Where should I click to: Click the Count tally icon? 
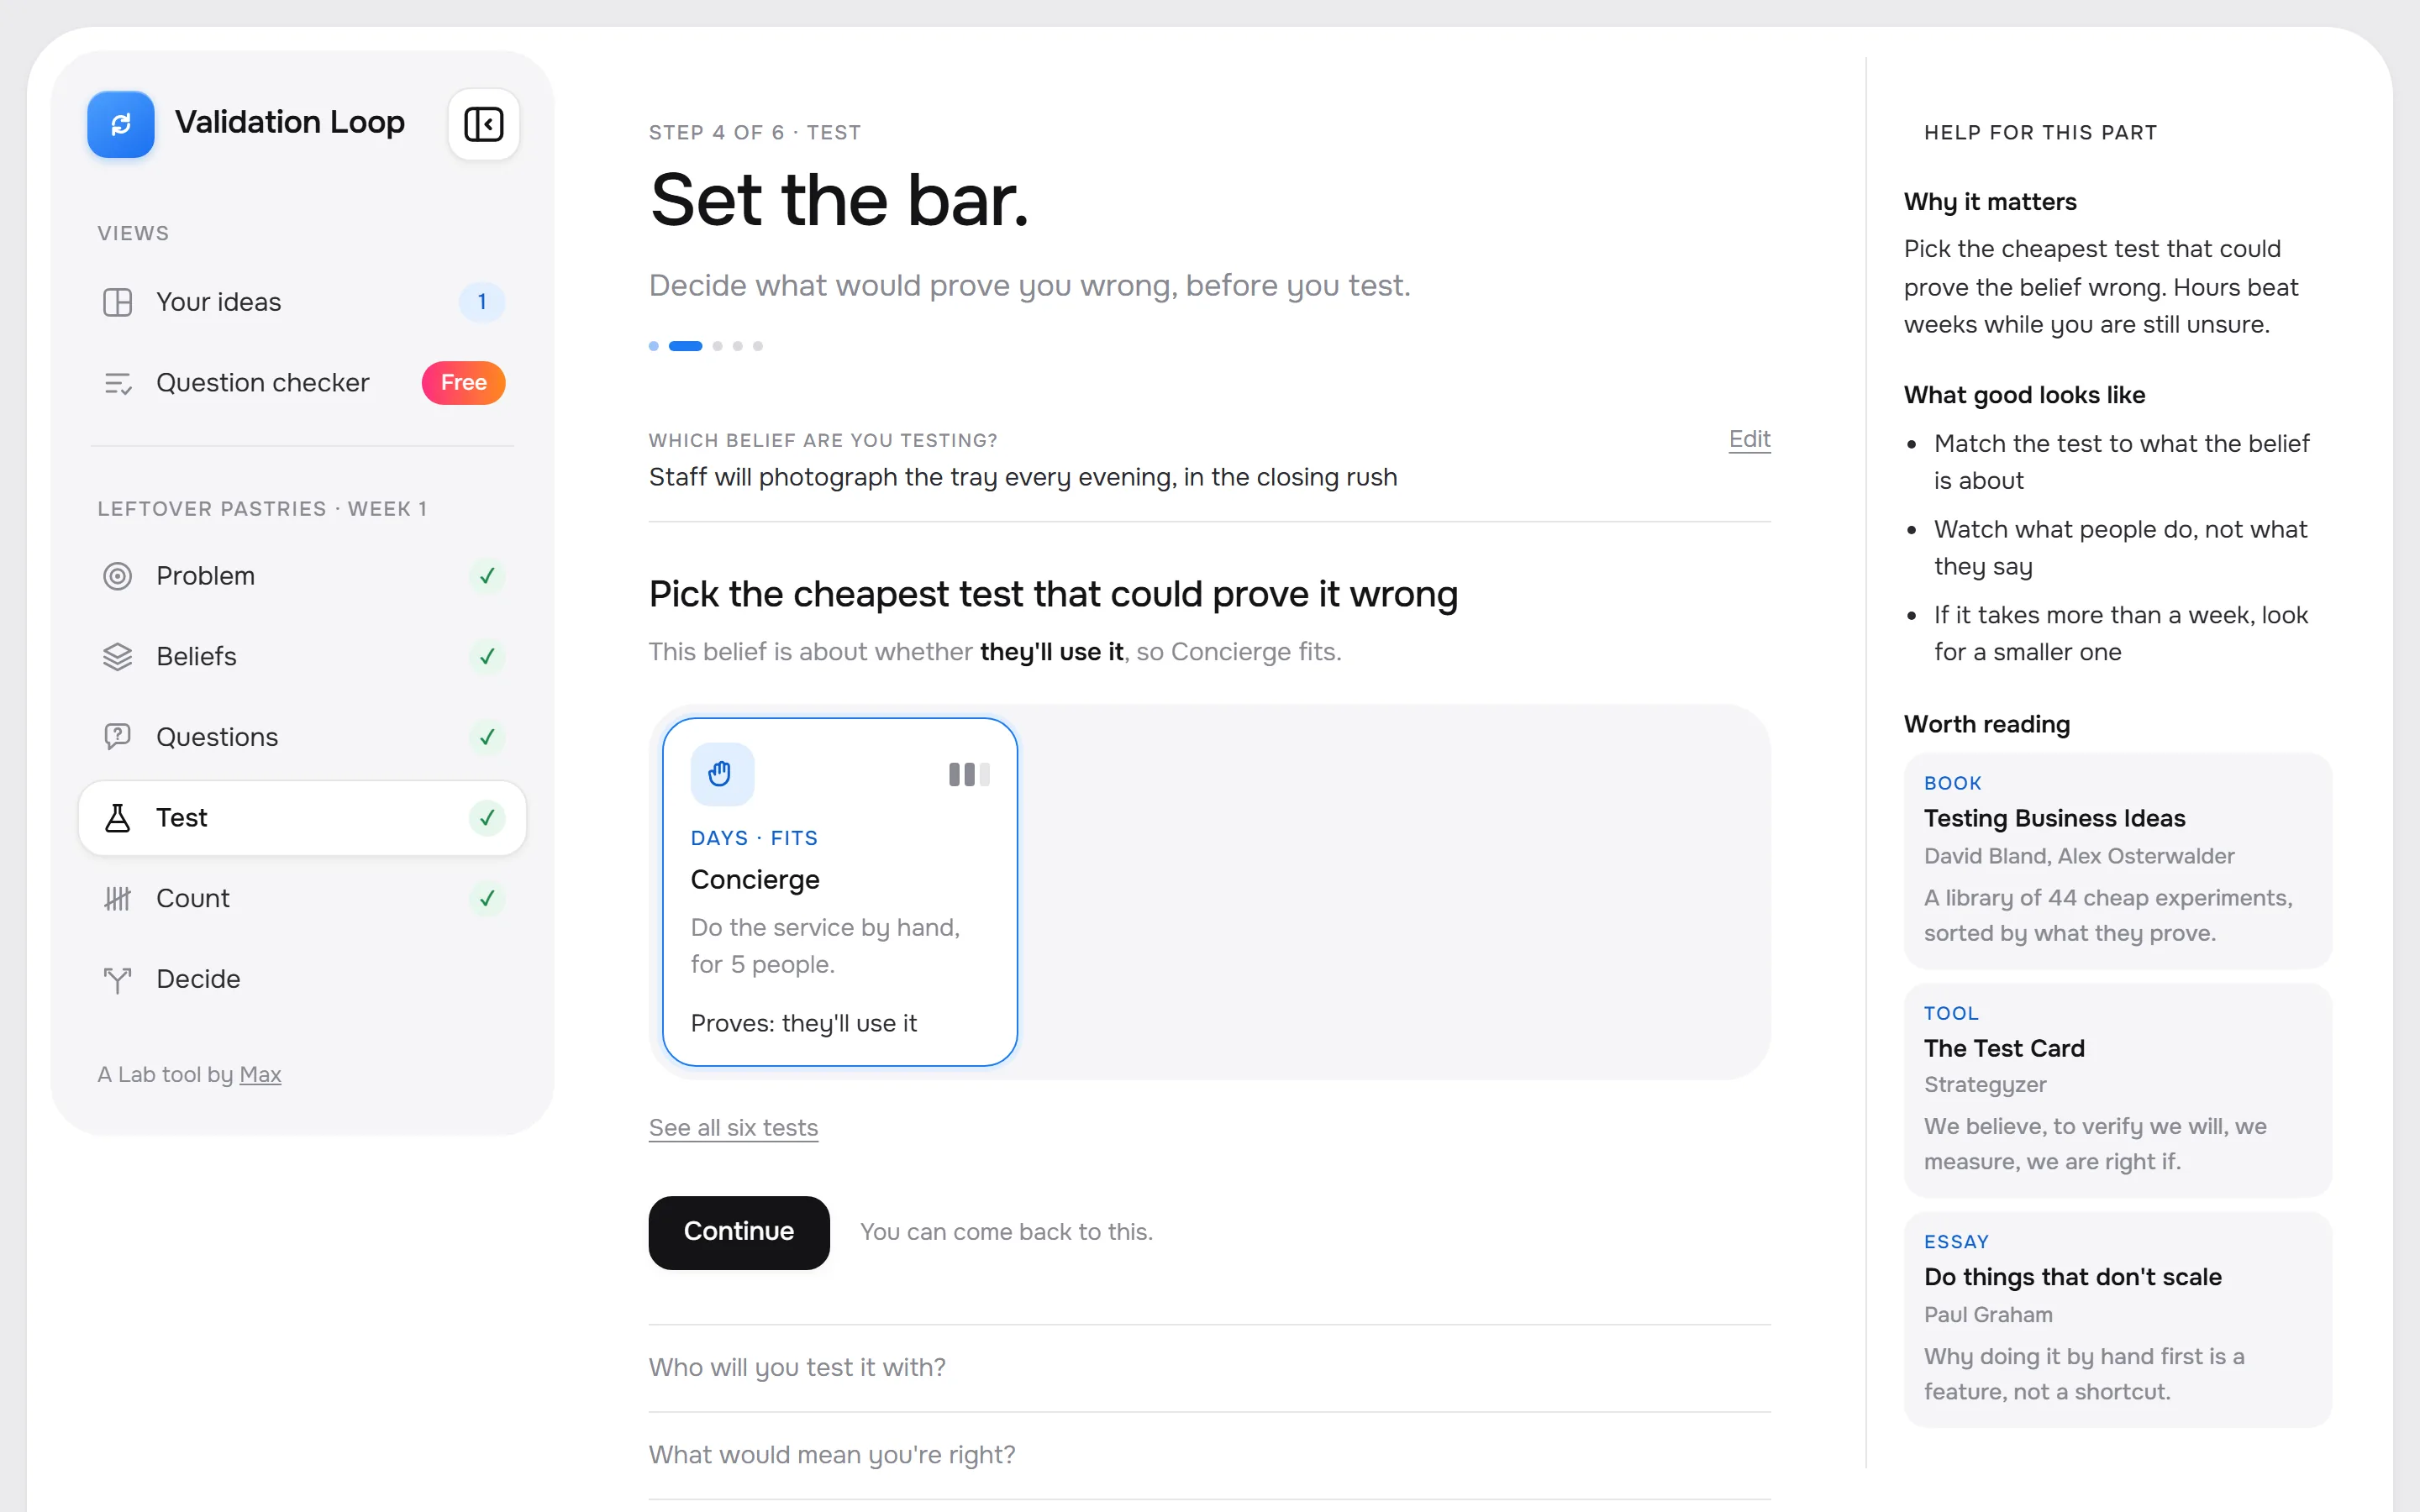point(118,899)
